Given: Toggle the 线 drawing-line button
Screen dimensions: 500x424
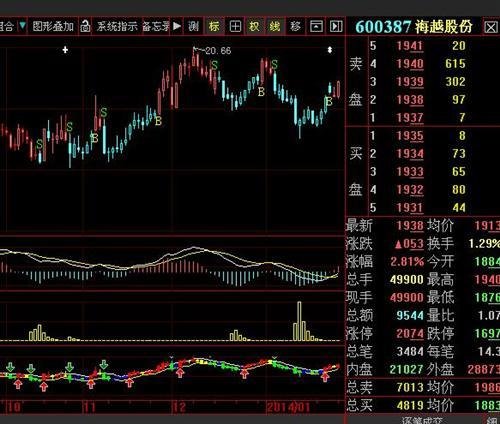Looking at the screenshot, I should click(x=275, y=26).
